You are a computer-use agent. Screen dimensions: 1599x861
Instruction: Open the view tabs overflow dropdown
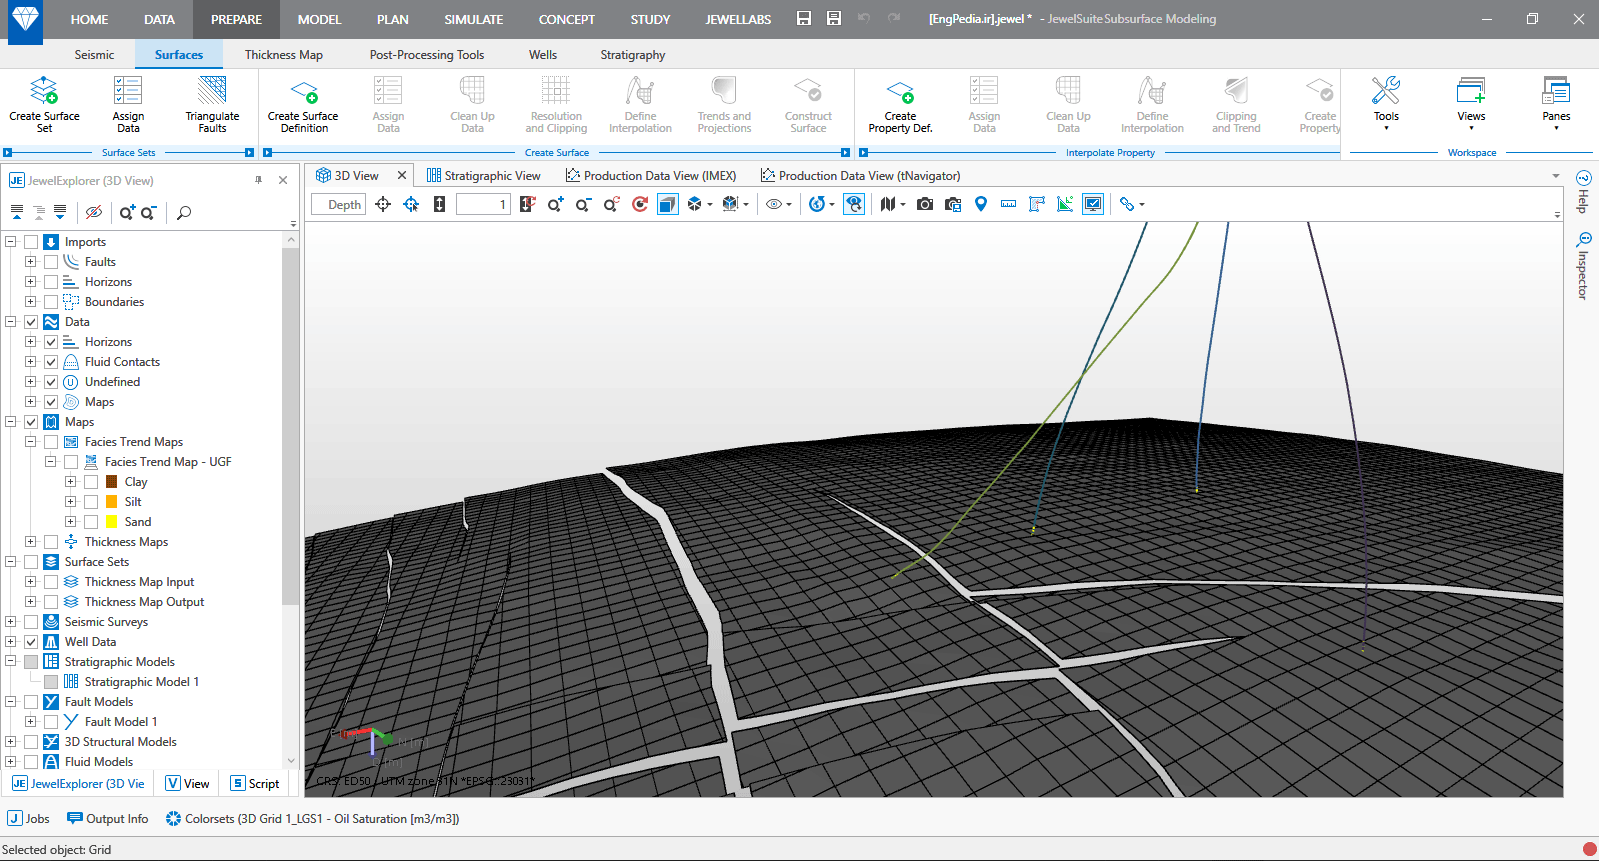1556,176
